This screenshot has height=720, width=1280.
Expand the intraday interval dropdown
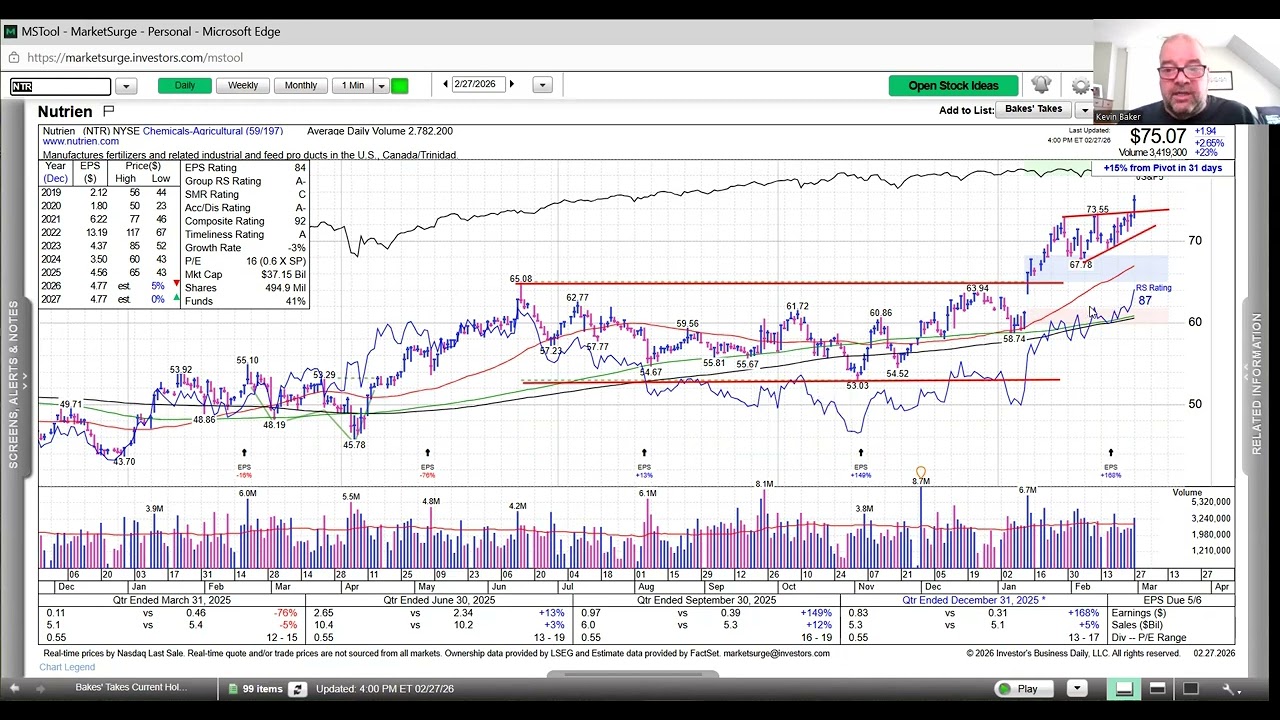coord(381,86)
